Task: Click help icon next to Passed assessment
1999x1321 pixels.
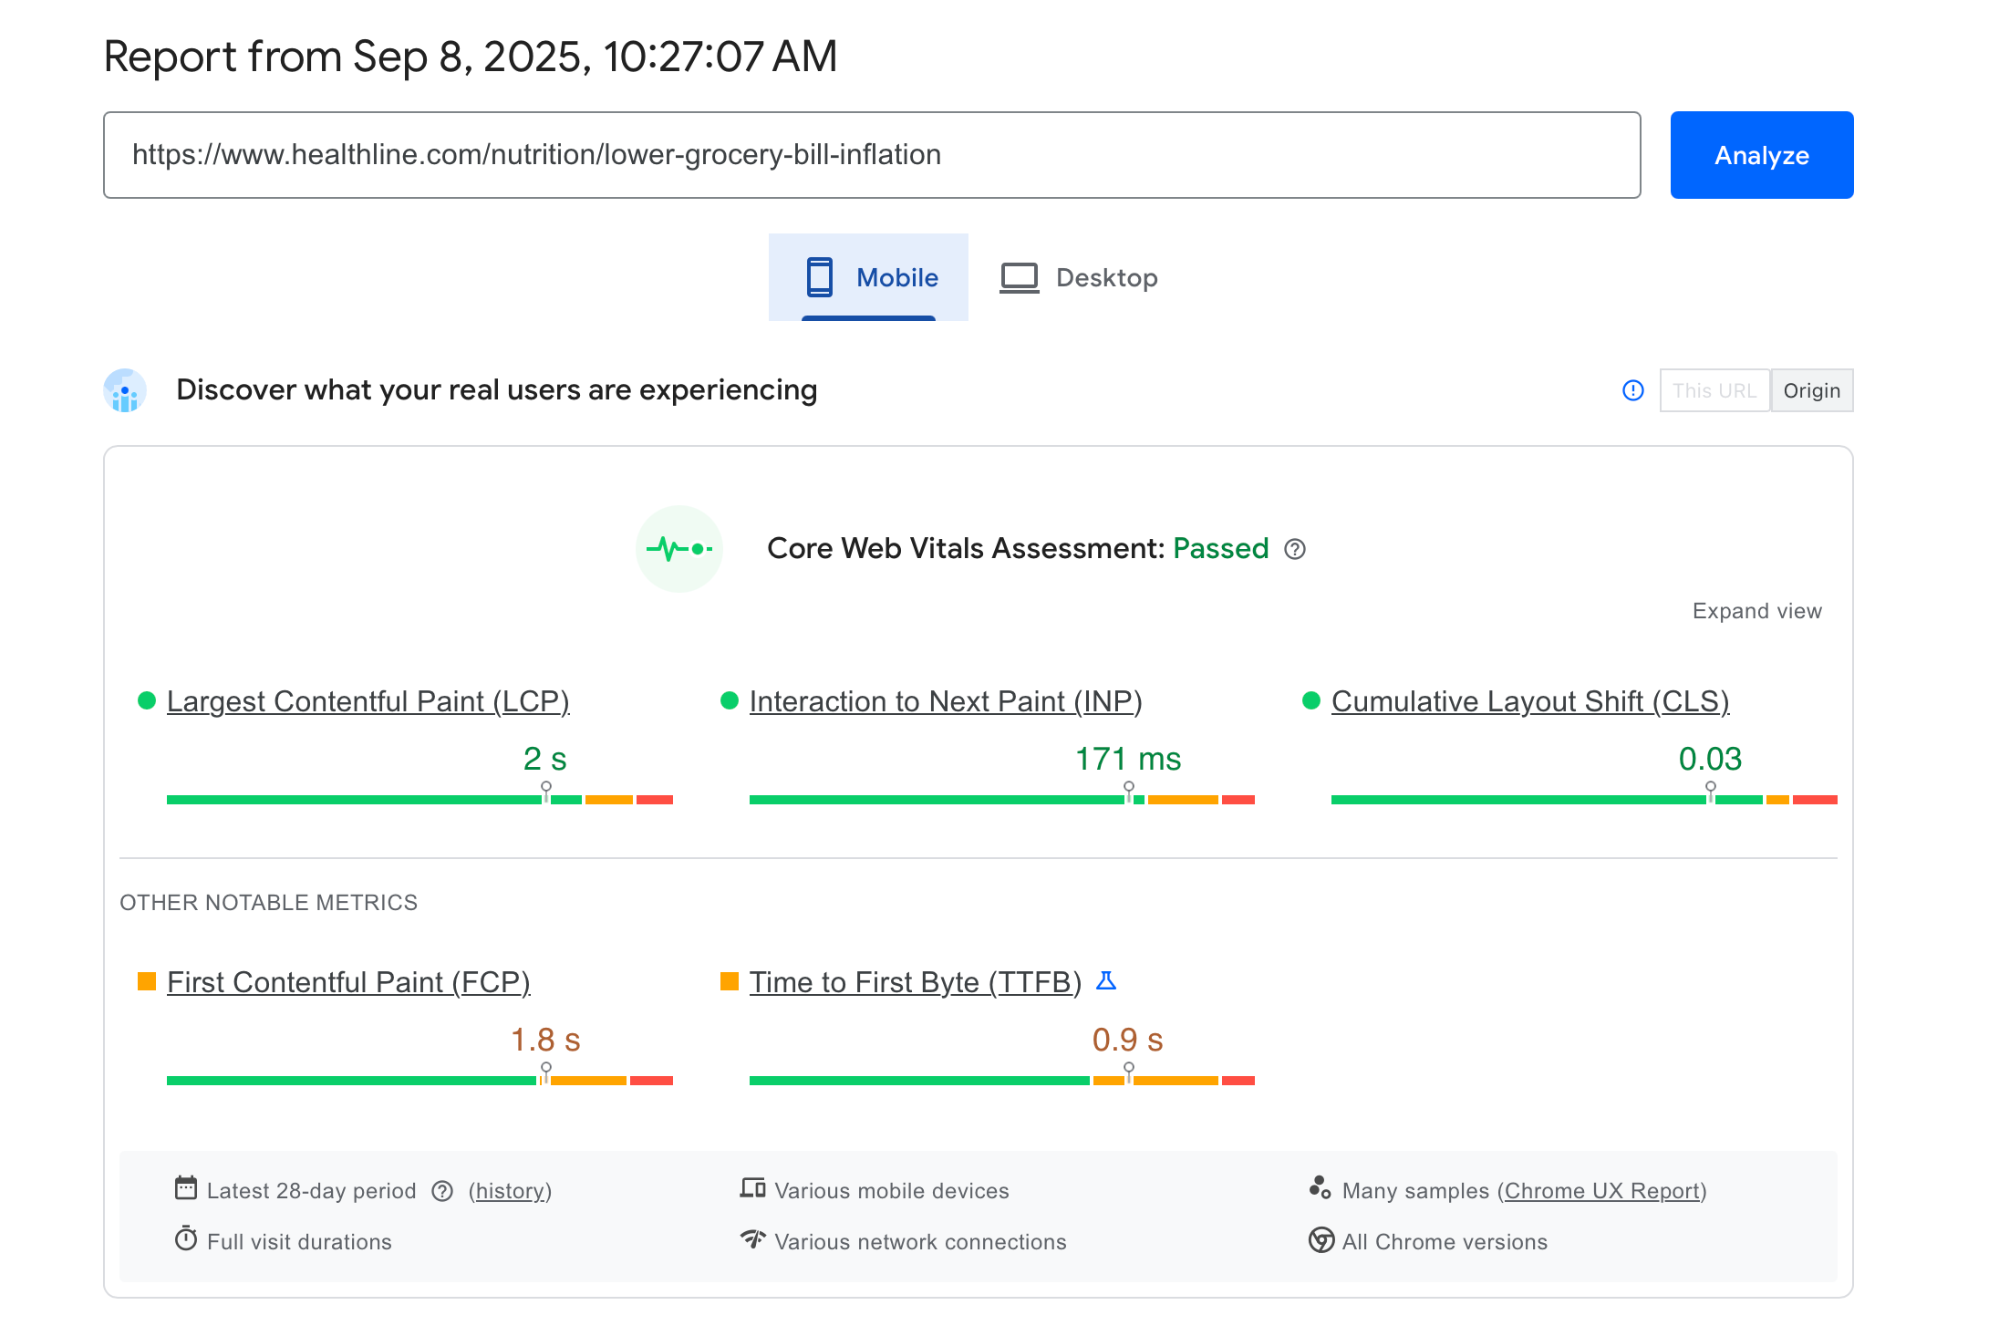Action: 1294,549
